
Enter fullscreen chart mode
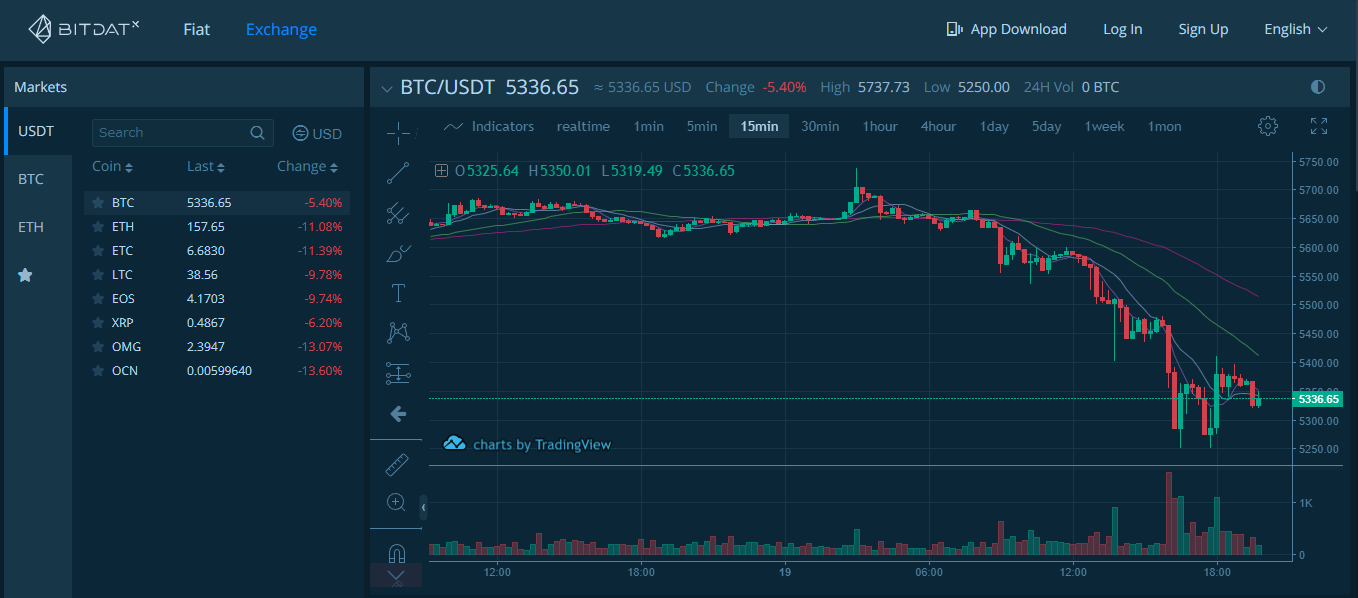(1319, 126)
